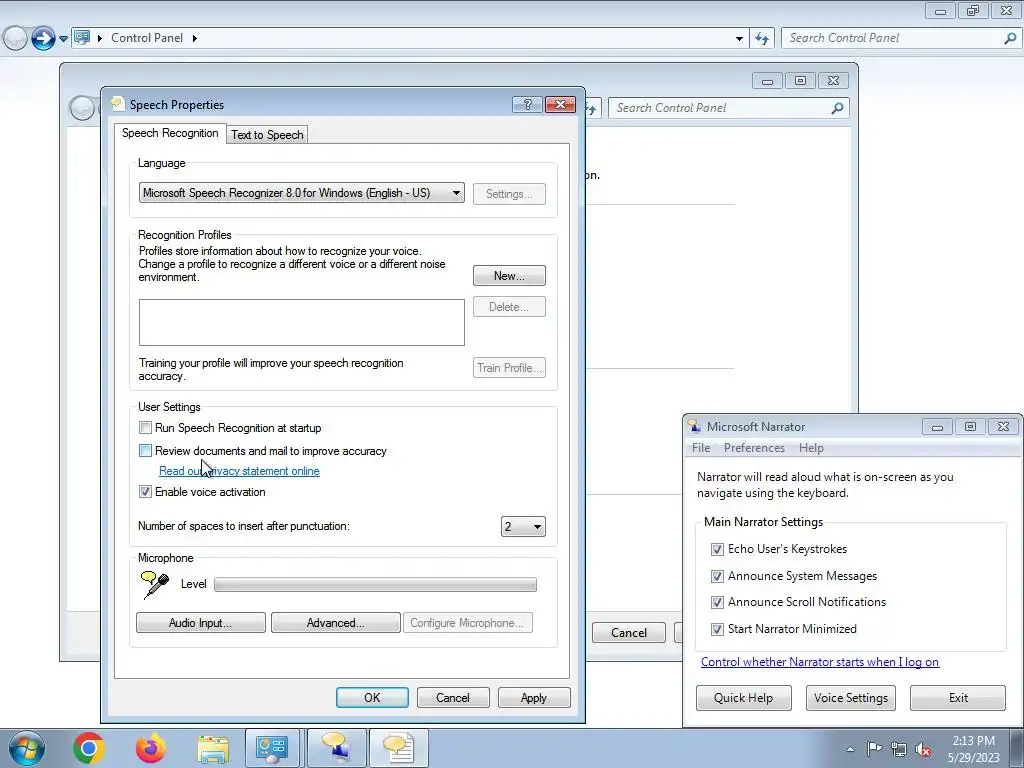The image size is (1024, 768).
Task: Open number of spaces after punctuation dropdown
Action: click(x=523, y=526)
